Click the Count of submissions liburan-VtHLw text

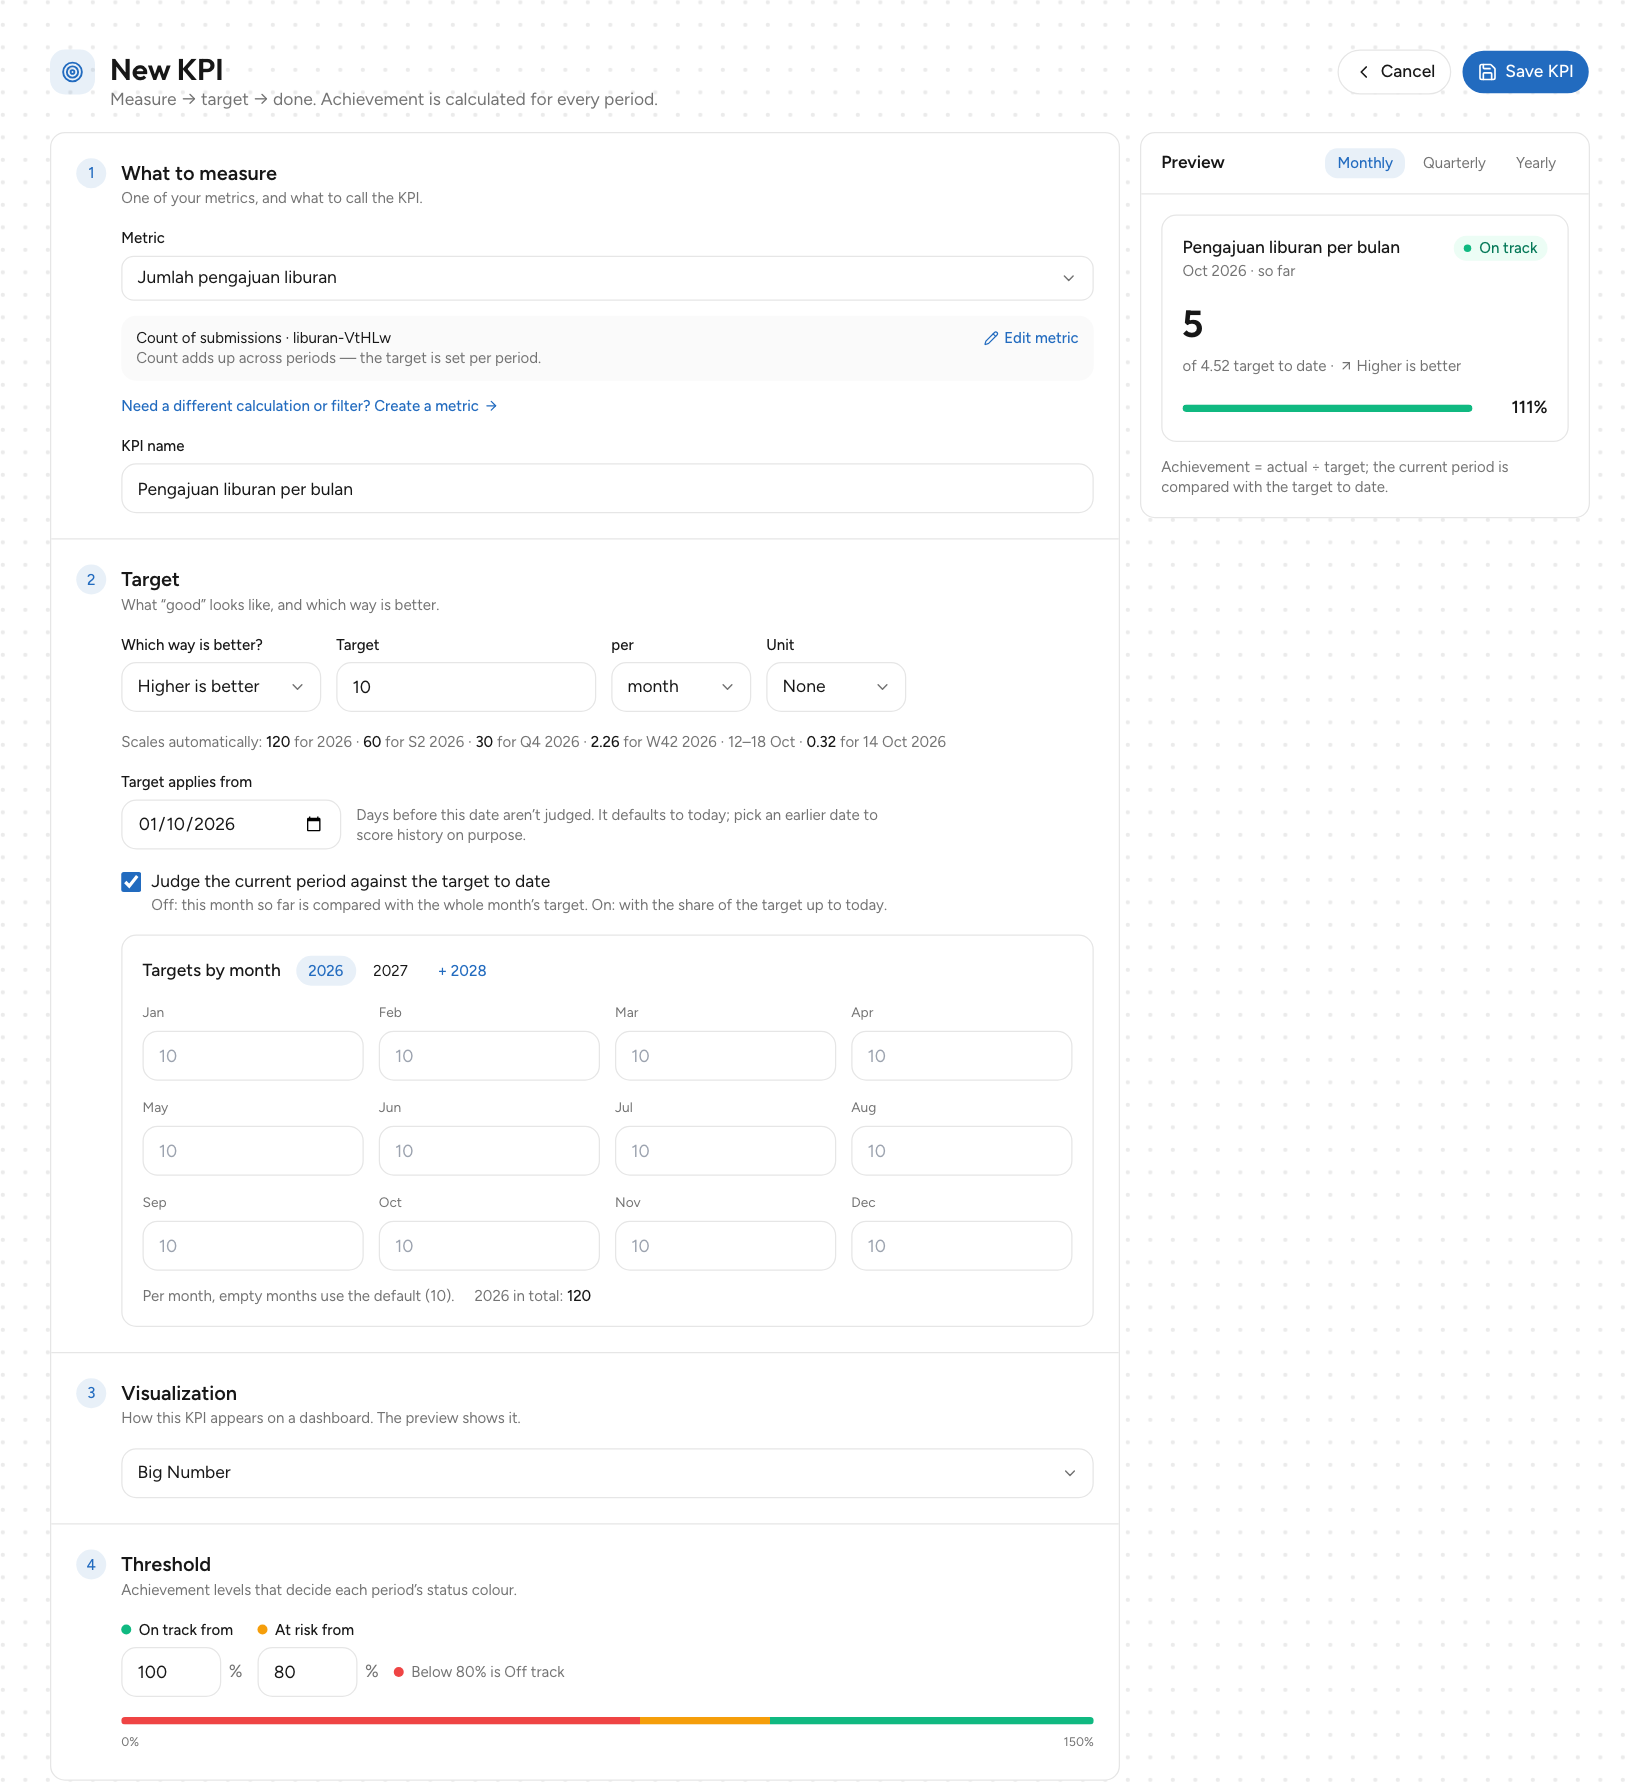point(264,338)
